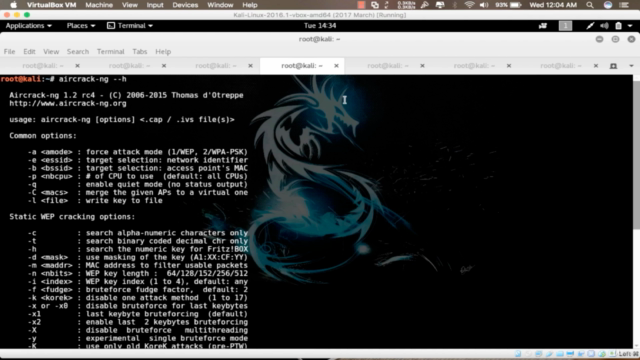Close the last root@kali tab

(596, 66)
